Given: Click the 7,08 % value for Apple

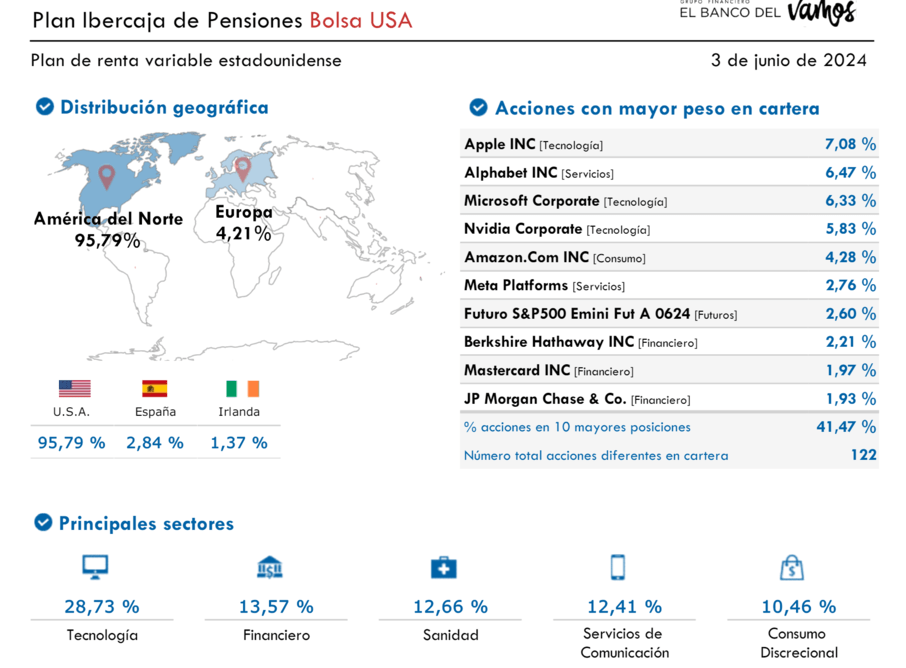Looking at the screenshot, I should (x=850, y=144).
